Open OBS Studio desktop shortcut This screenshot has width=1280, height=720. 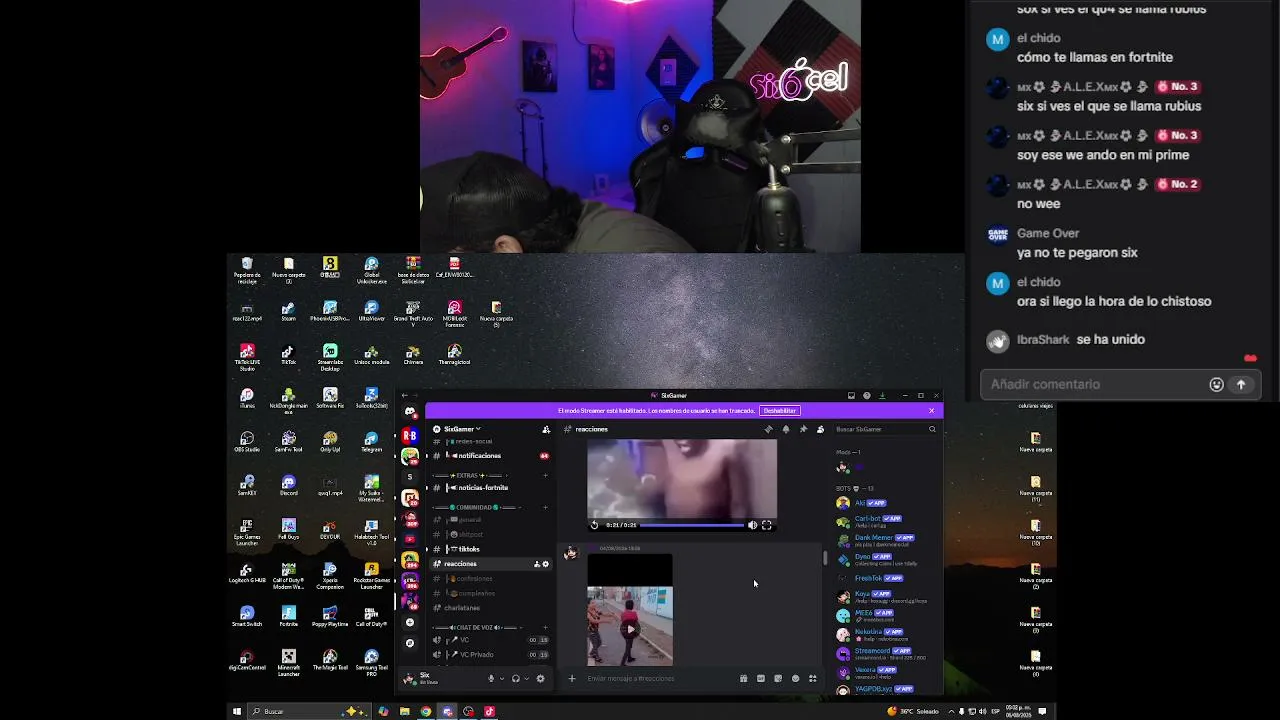pyautogui.click(x=247, y=442)
